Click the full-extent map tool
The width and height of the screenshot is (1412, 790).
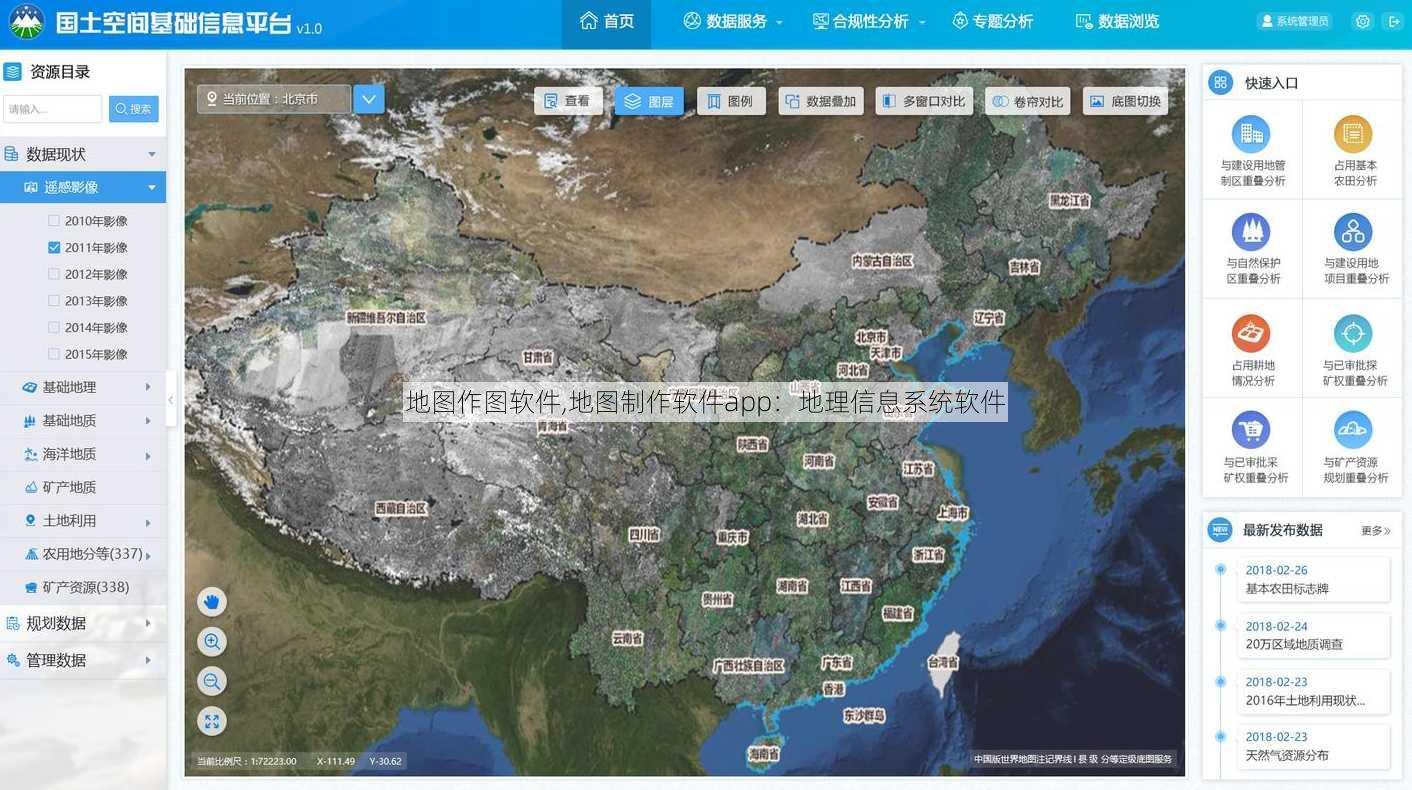tap(211, 722)
